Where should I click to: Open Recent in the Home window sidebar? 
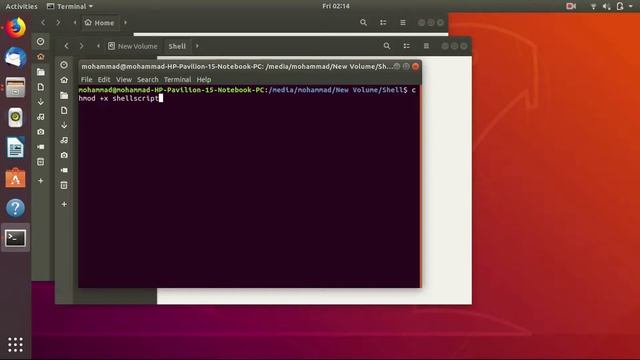coord(40,41)
